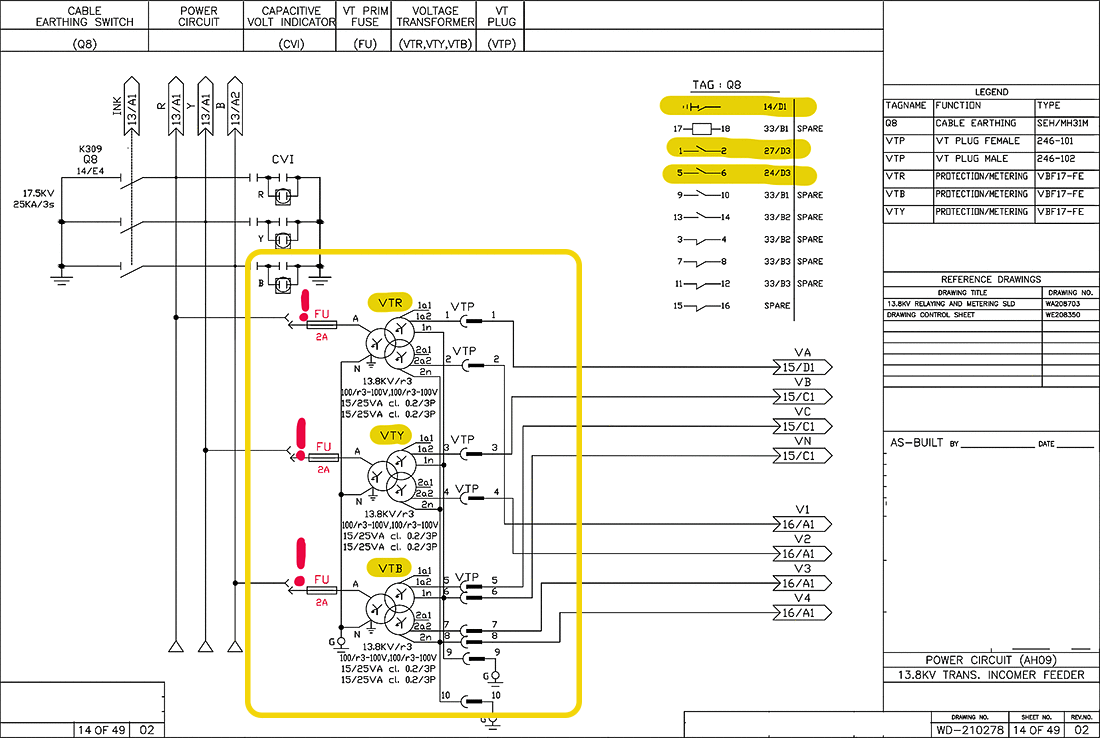The height and width of the screenshot is (738, 1100).
Task: Click the '27/D3' cross-reference in tag list
Action: pyautogui.click(x=777, y=151)
